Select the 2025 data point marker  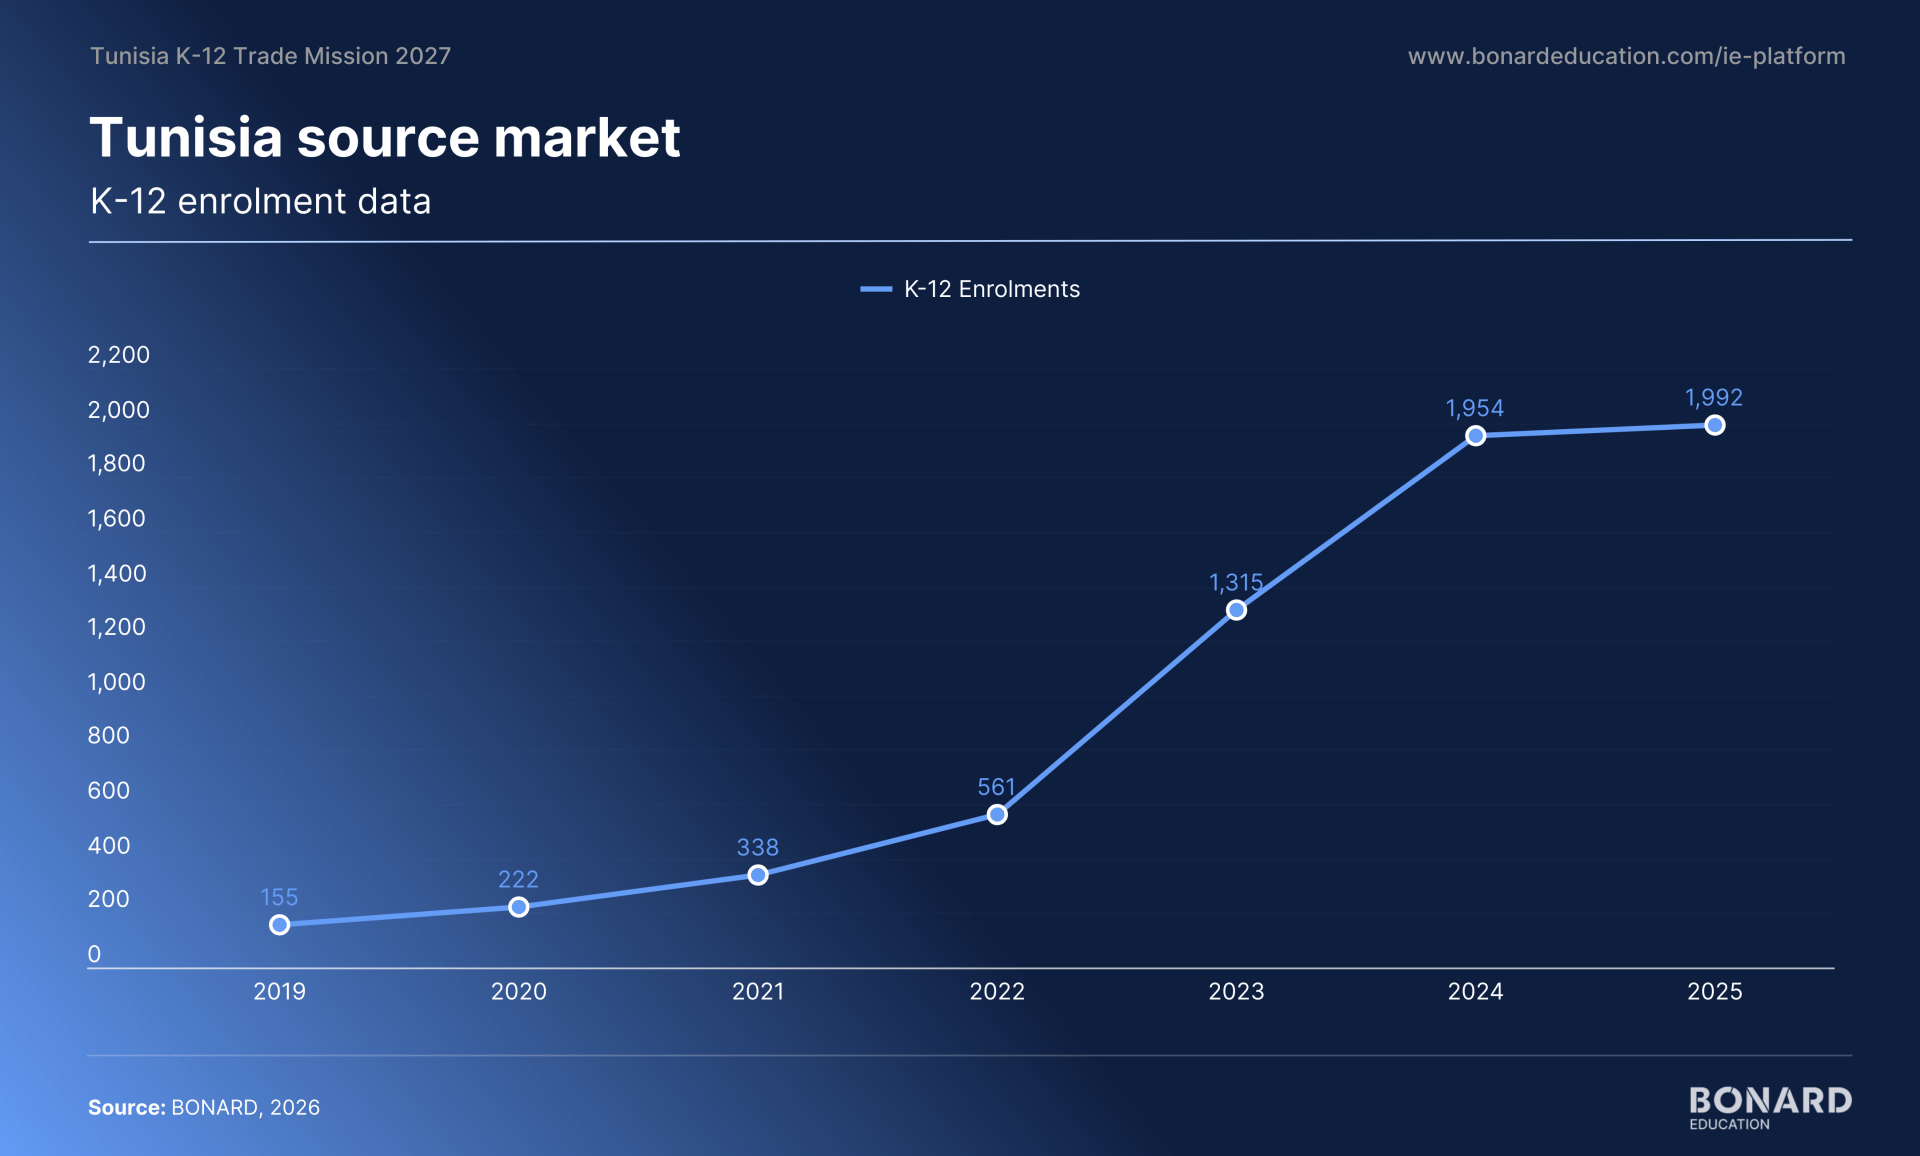point(1715,425)
